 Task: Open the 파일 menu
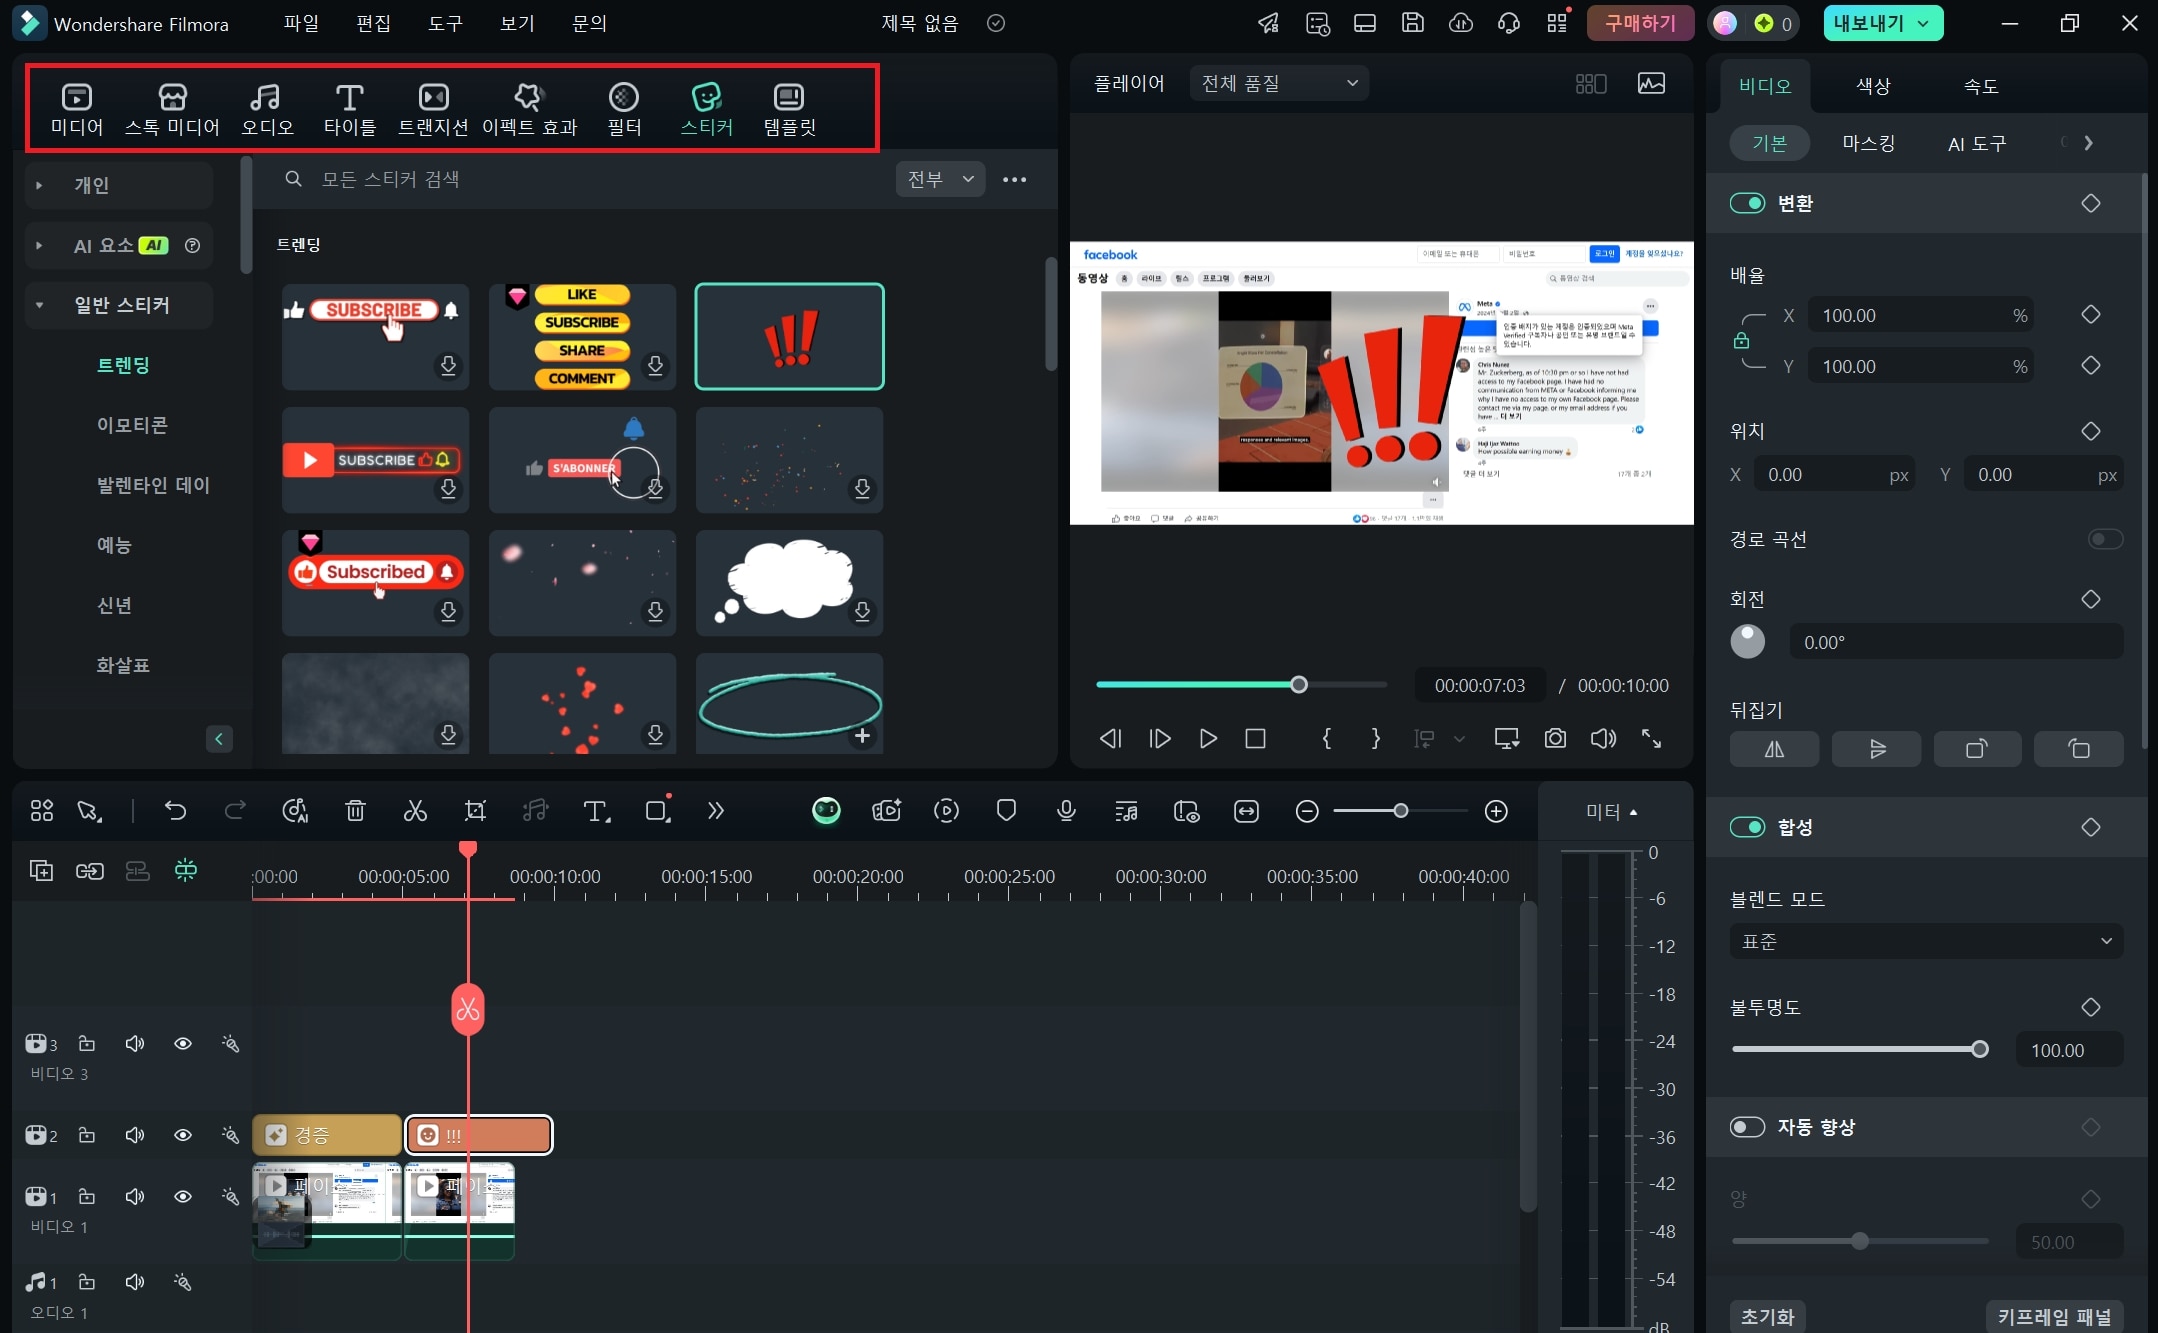click(x=301, y=23)
